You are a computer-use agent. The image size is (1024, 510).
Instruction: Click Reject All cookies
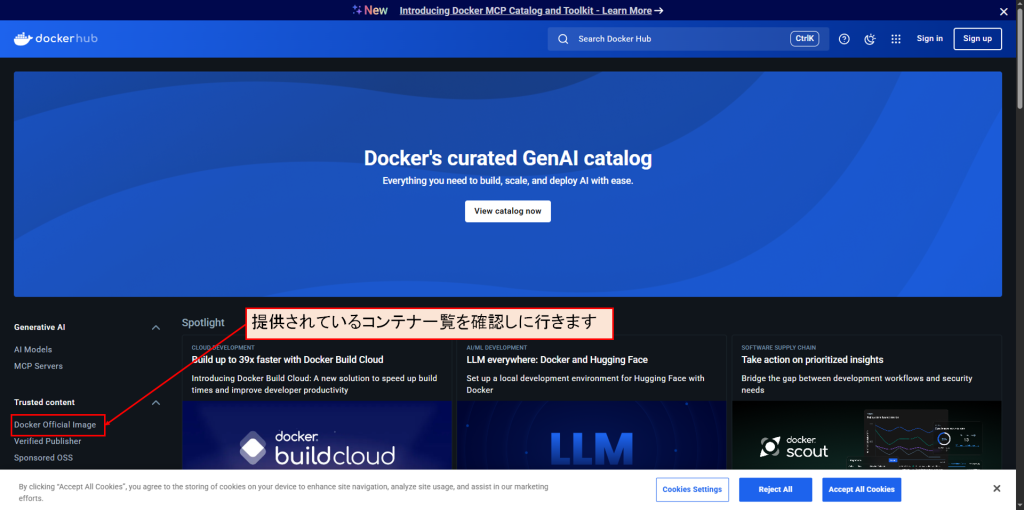775,489
